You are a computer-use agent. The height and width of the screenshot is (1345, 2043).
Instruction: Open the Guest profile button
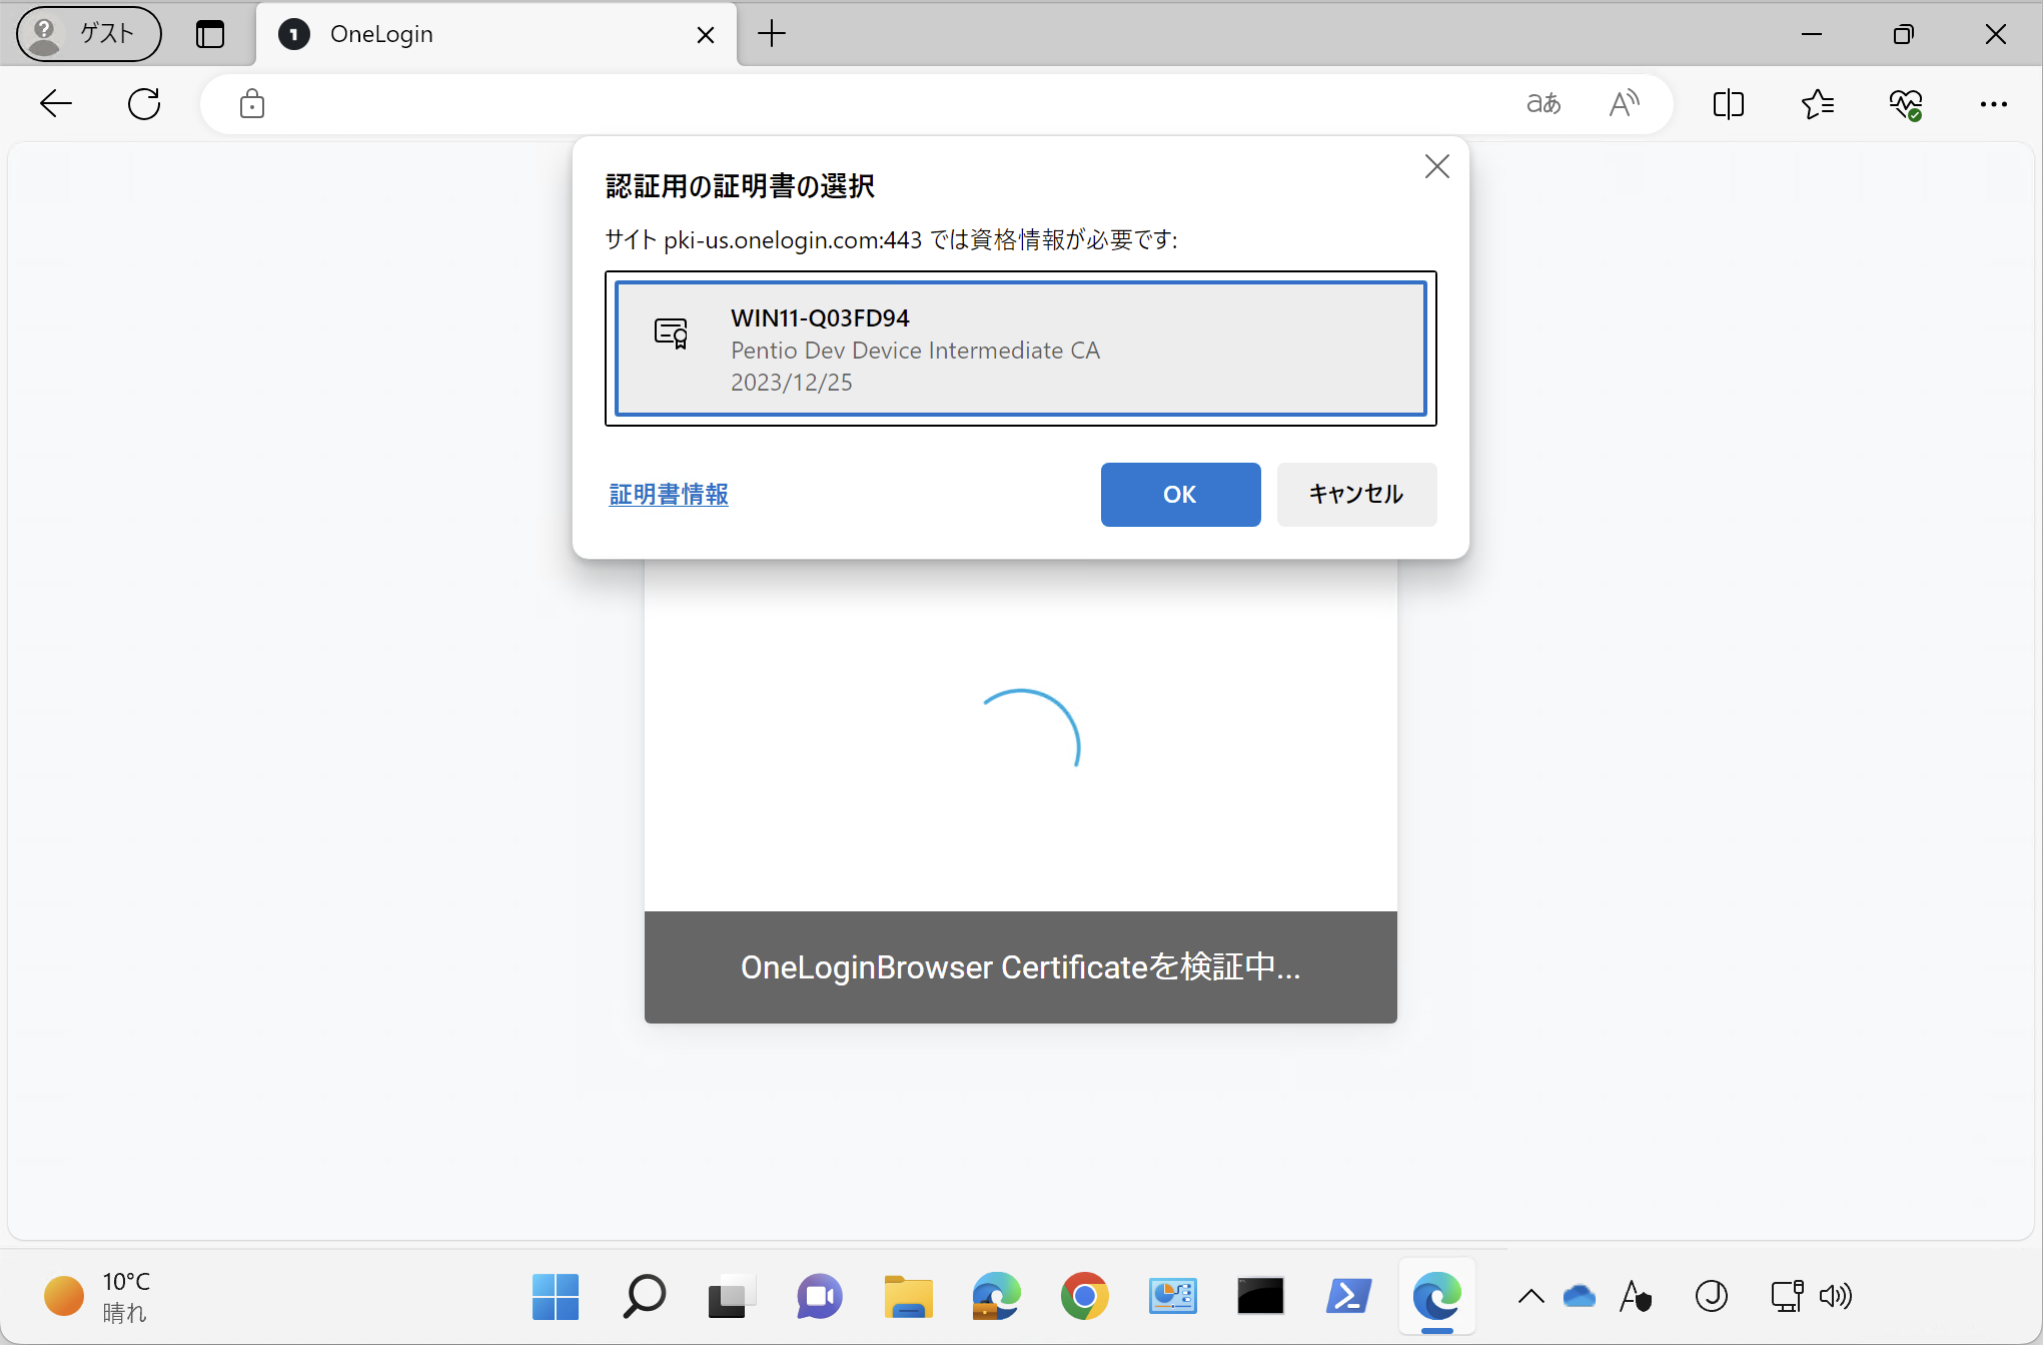pyautogui.click(x=89, y=34)
